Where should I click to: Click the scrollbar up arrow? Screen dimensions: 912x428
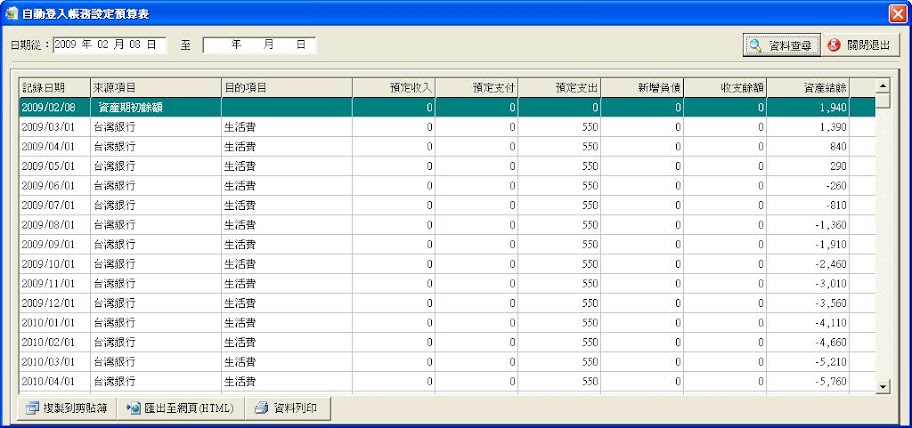click(x=883, y=86)
